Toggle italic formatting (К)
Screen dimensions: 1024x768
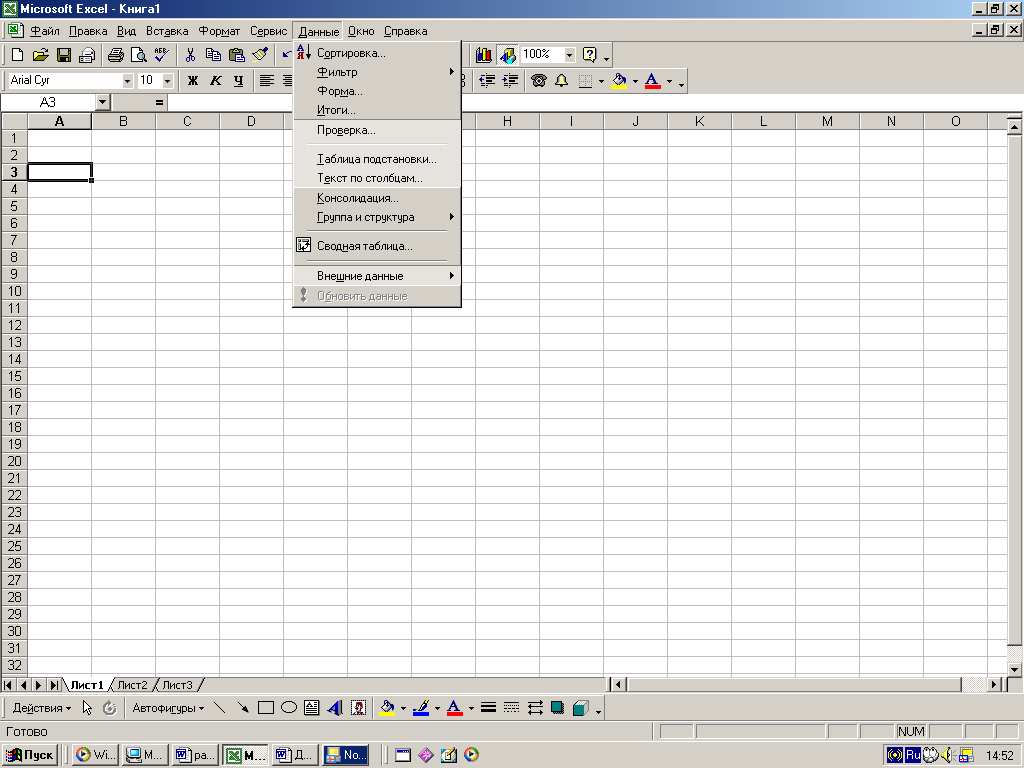point(216,81)
